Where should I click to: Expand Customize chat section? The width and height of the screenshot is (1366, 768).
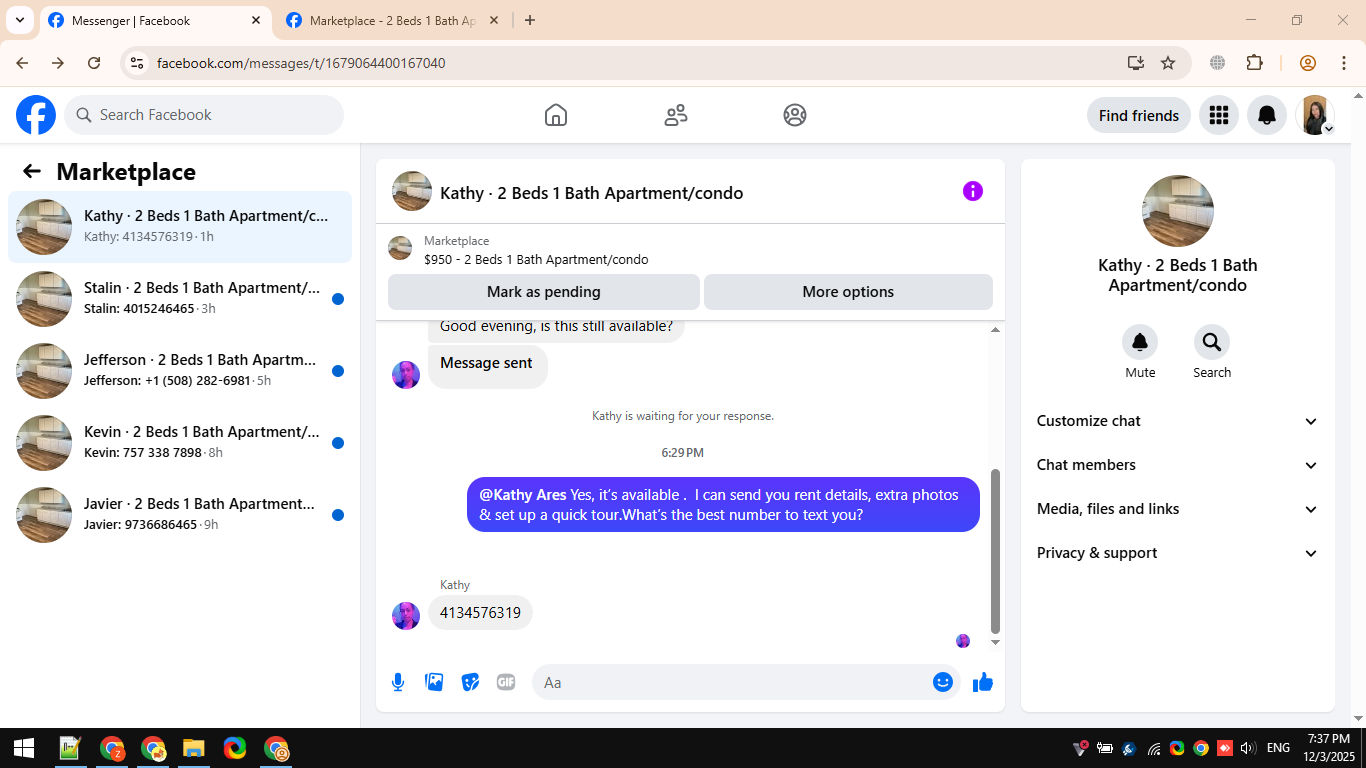point(1178,421)
